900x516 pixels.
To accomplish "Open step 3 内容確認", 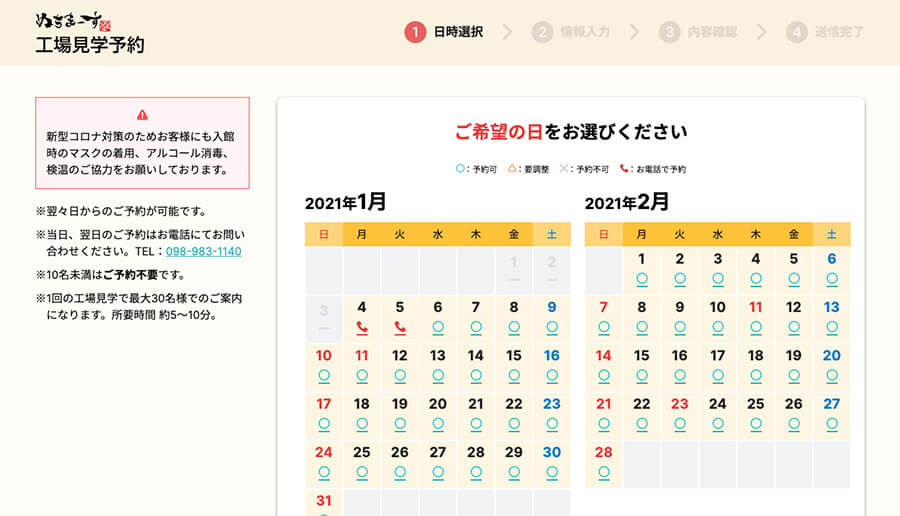I will tap(699, 32).
